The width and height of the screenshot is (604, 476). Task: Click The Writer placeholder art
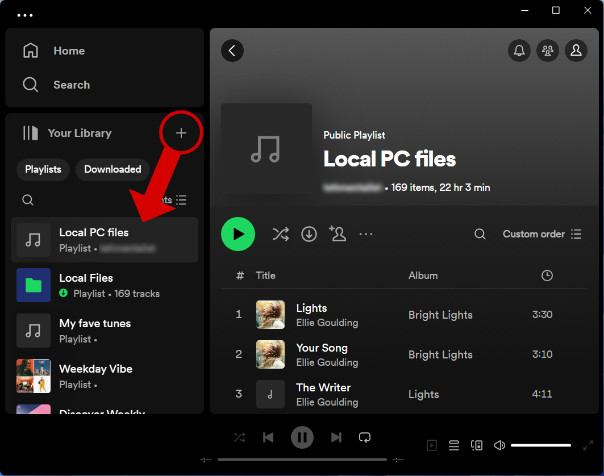[270, 394]
